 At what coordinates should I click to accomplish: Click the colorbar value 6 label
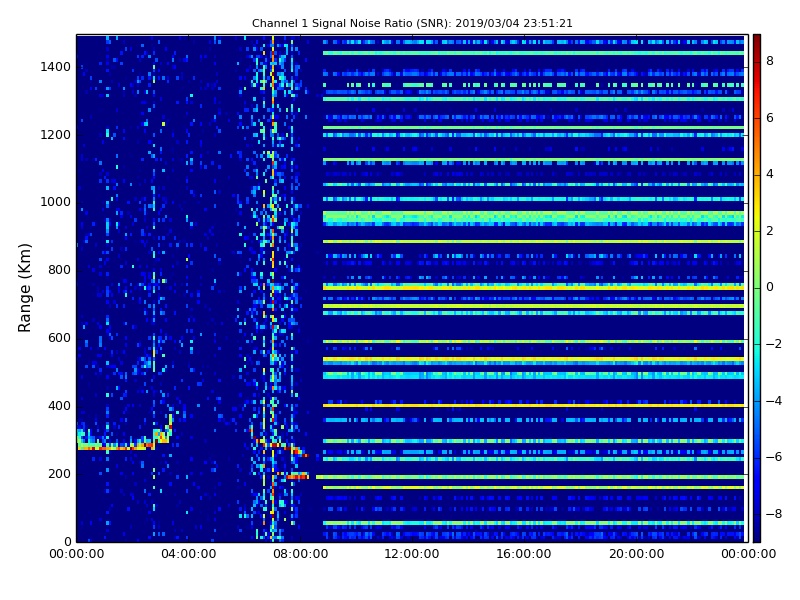(770, 118)
